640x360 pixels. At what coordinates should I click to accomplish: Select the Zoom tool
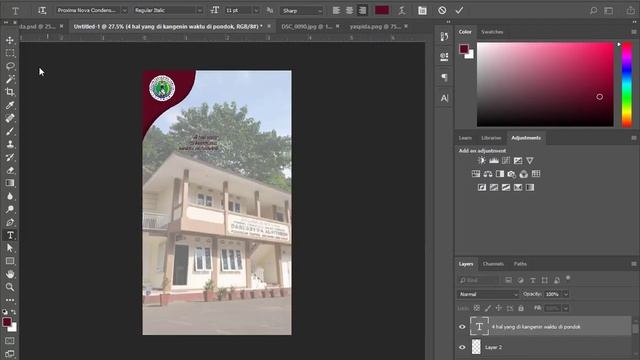coord(10,287)
